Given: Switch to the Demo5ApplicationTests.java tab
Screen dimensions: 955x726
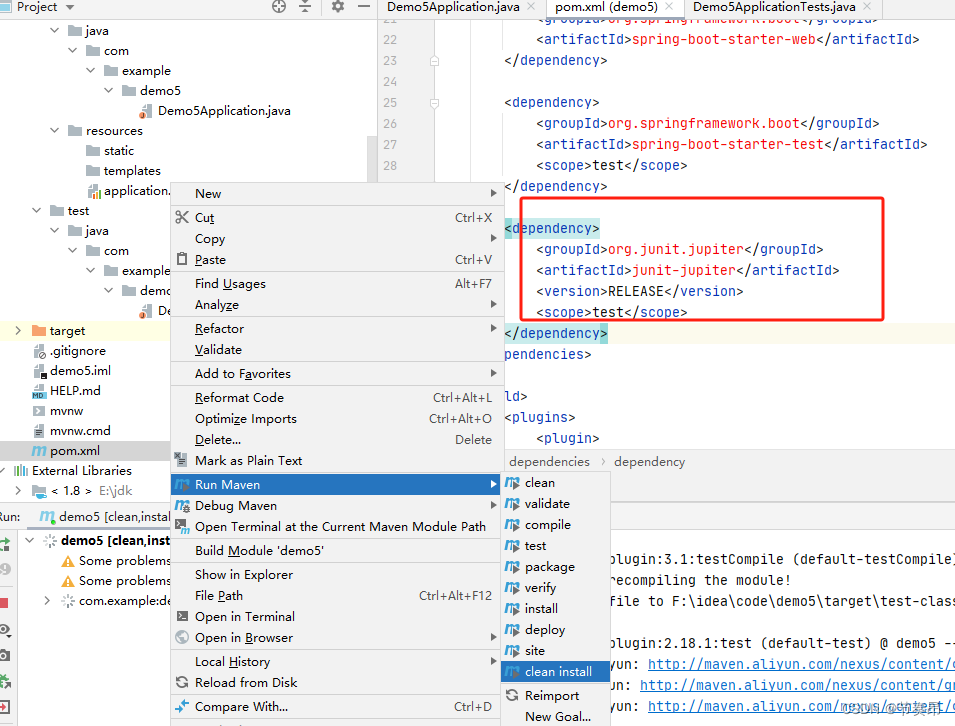Looking at the screenshot, I should click(774, 7).
